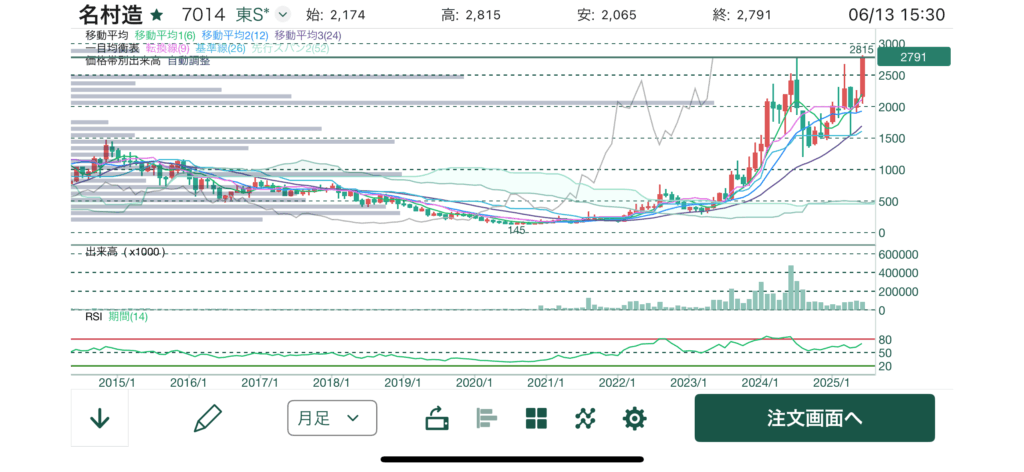Go to 注文画面へ order screen
This screenshot has height=472, width=1024.
[x=814, y=418]
